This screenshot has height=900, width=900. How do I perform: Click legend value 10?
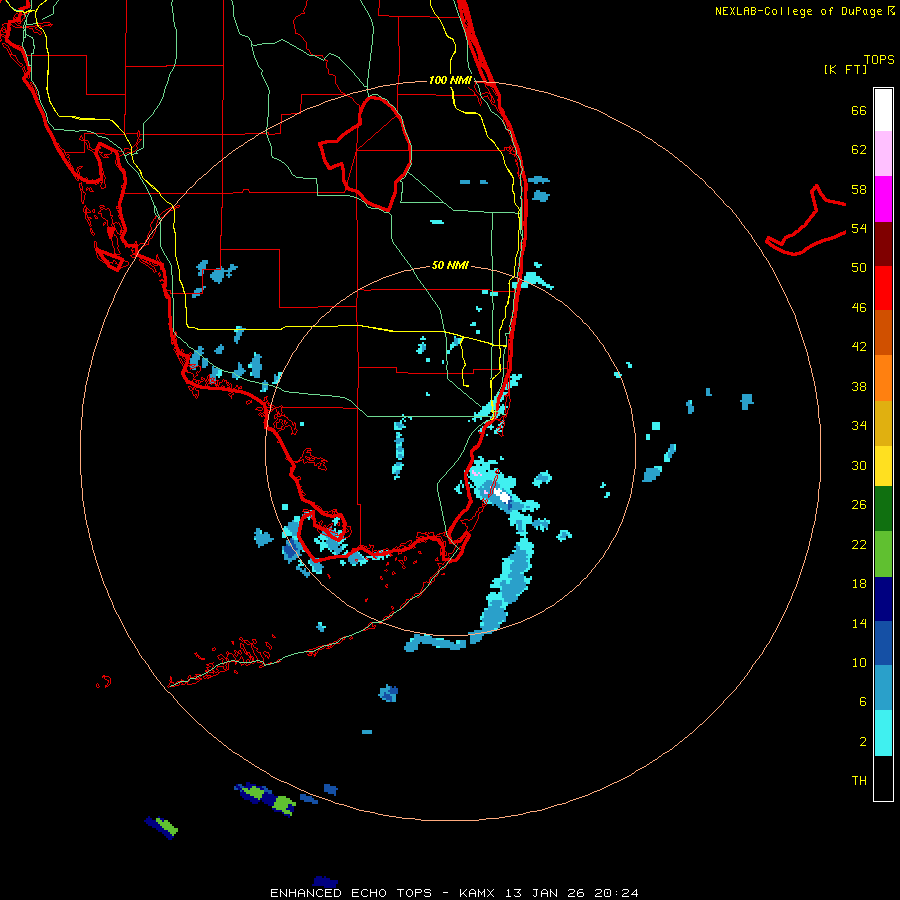tap(859, 662)
